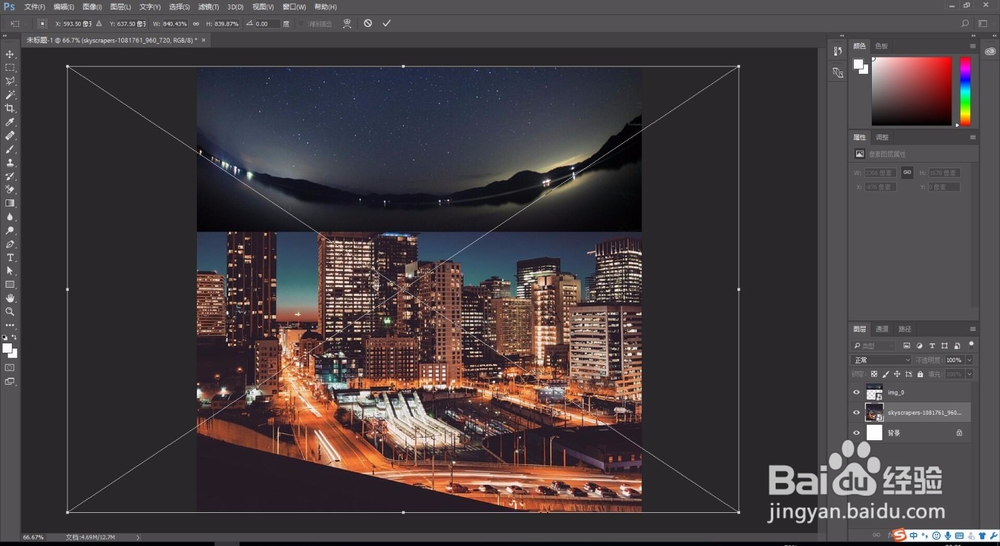Toggle Quick Mask mode in toolbar
Viewport: 1000px width, 546px height.
click(10, 367)
